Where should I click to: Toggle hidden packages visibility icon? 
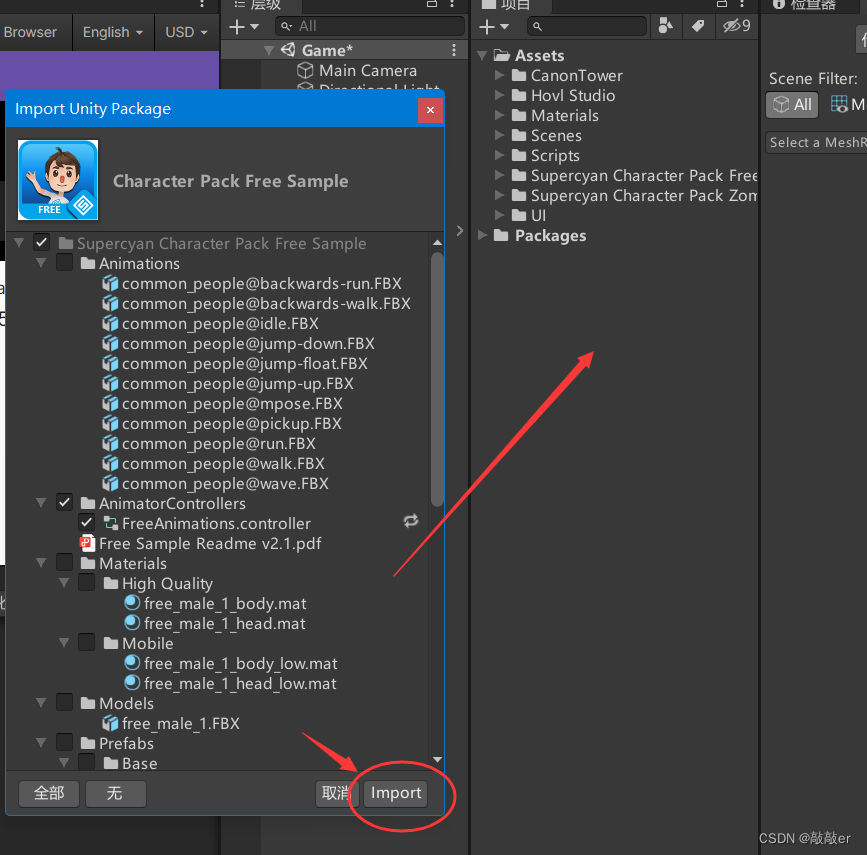pyautogui.click(x=736, y=26)
